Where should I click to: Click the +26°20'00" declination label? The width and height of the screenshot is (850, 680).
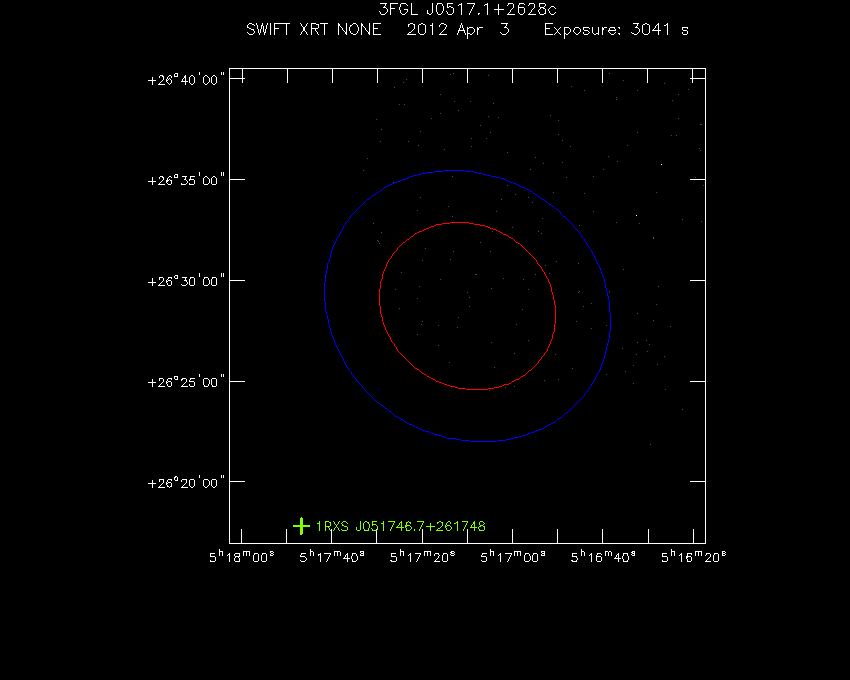(x=186, y=483)
